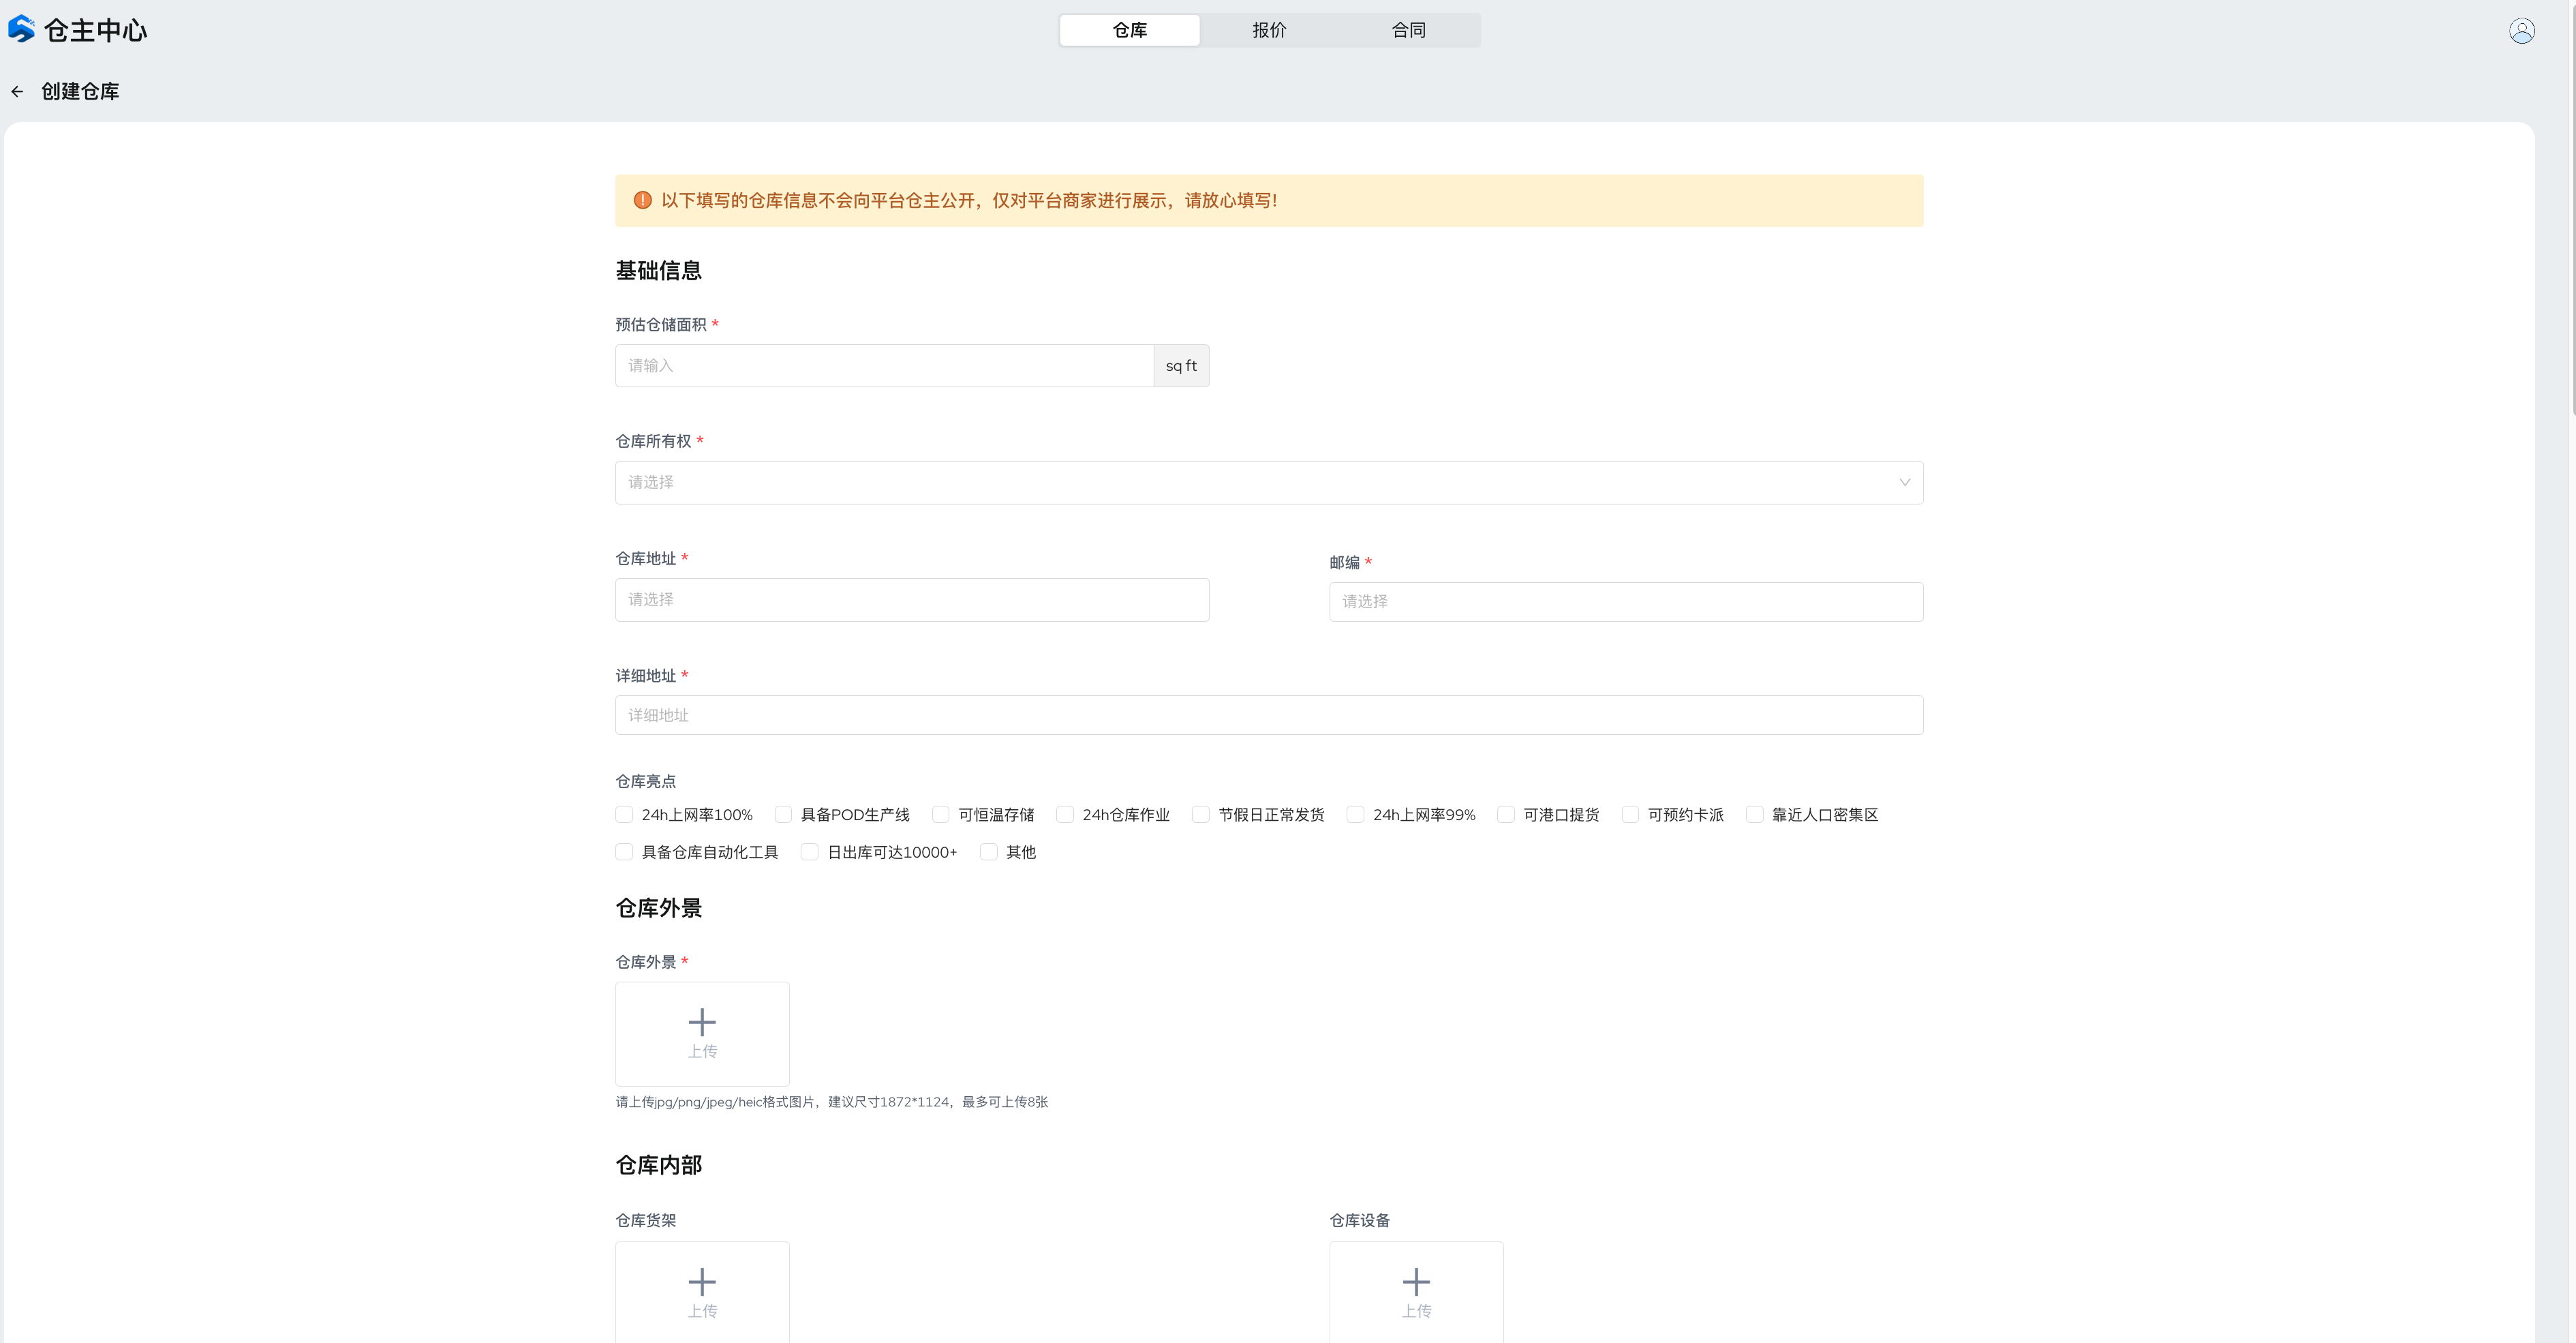The image size is (2576, 1343).
Task: Click the plus upload icon under 仓库外景
Action: tap(702, 1022)
